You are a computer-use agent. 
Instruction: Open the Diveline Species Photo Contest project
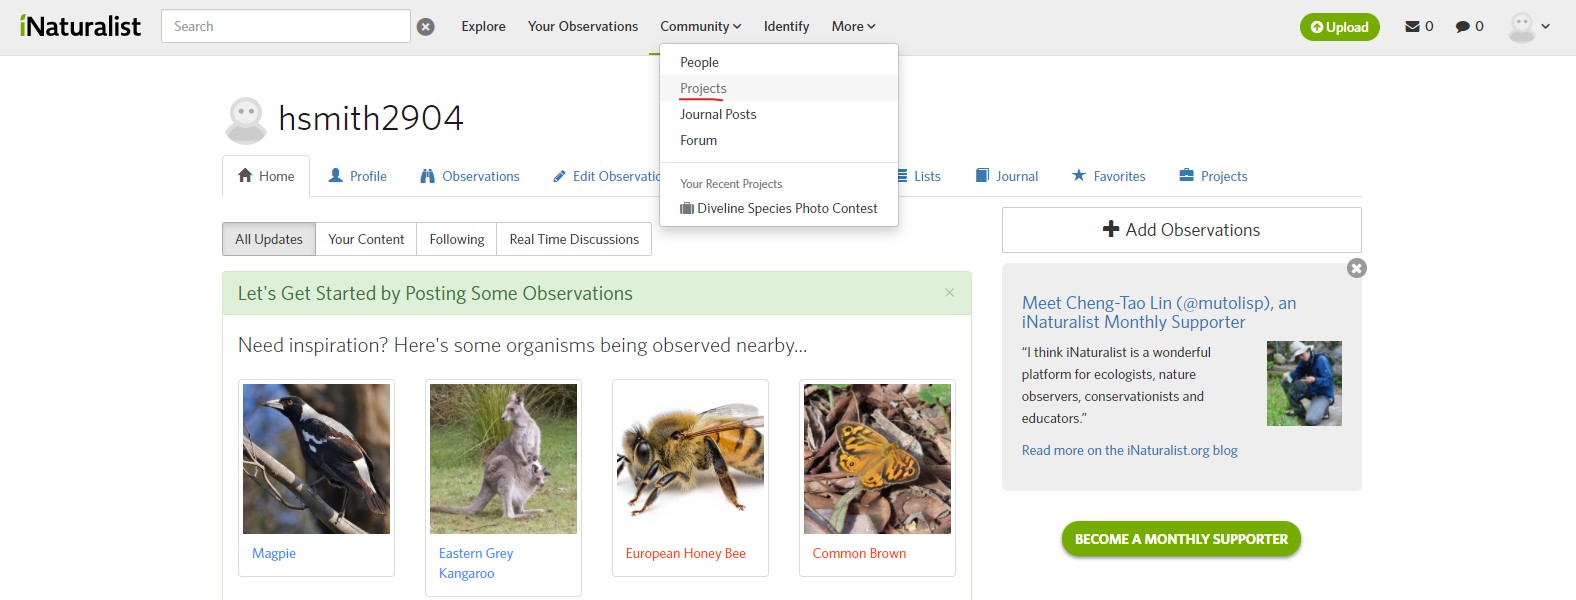(x=779, y=208)
